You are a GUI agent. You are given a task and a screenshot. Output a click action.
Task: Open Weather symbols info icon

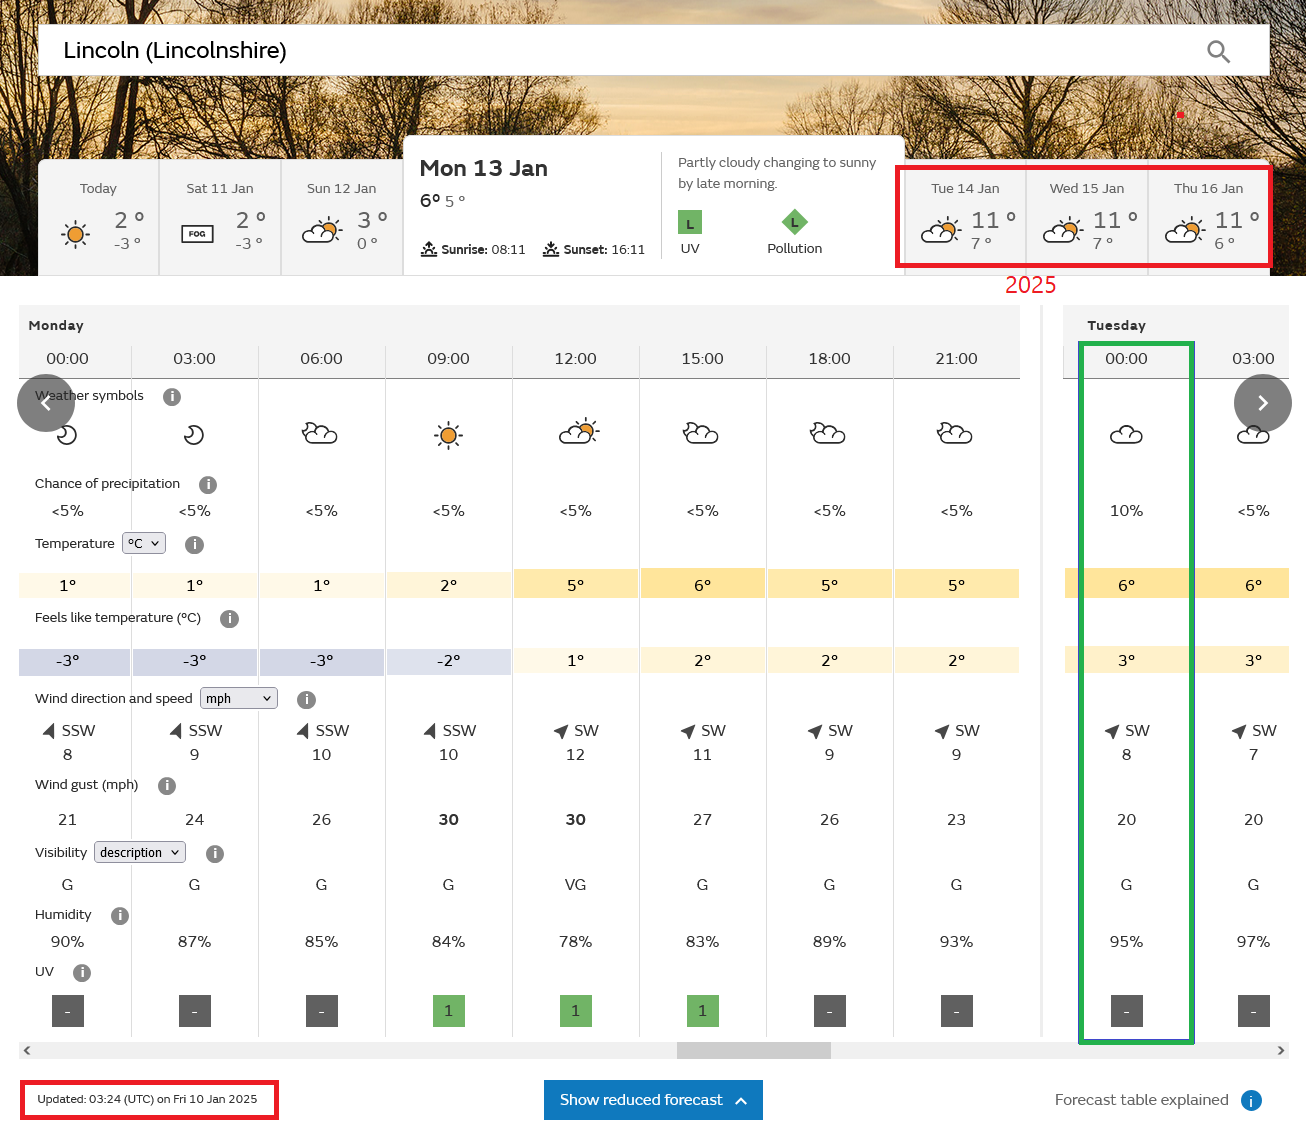(172, 397)
